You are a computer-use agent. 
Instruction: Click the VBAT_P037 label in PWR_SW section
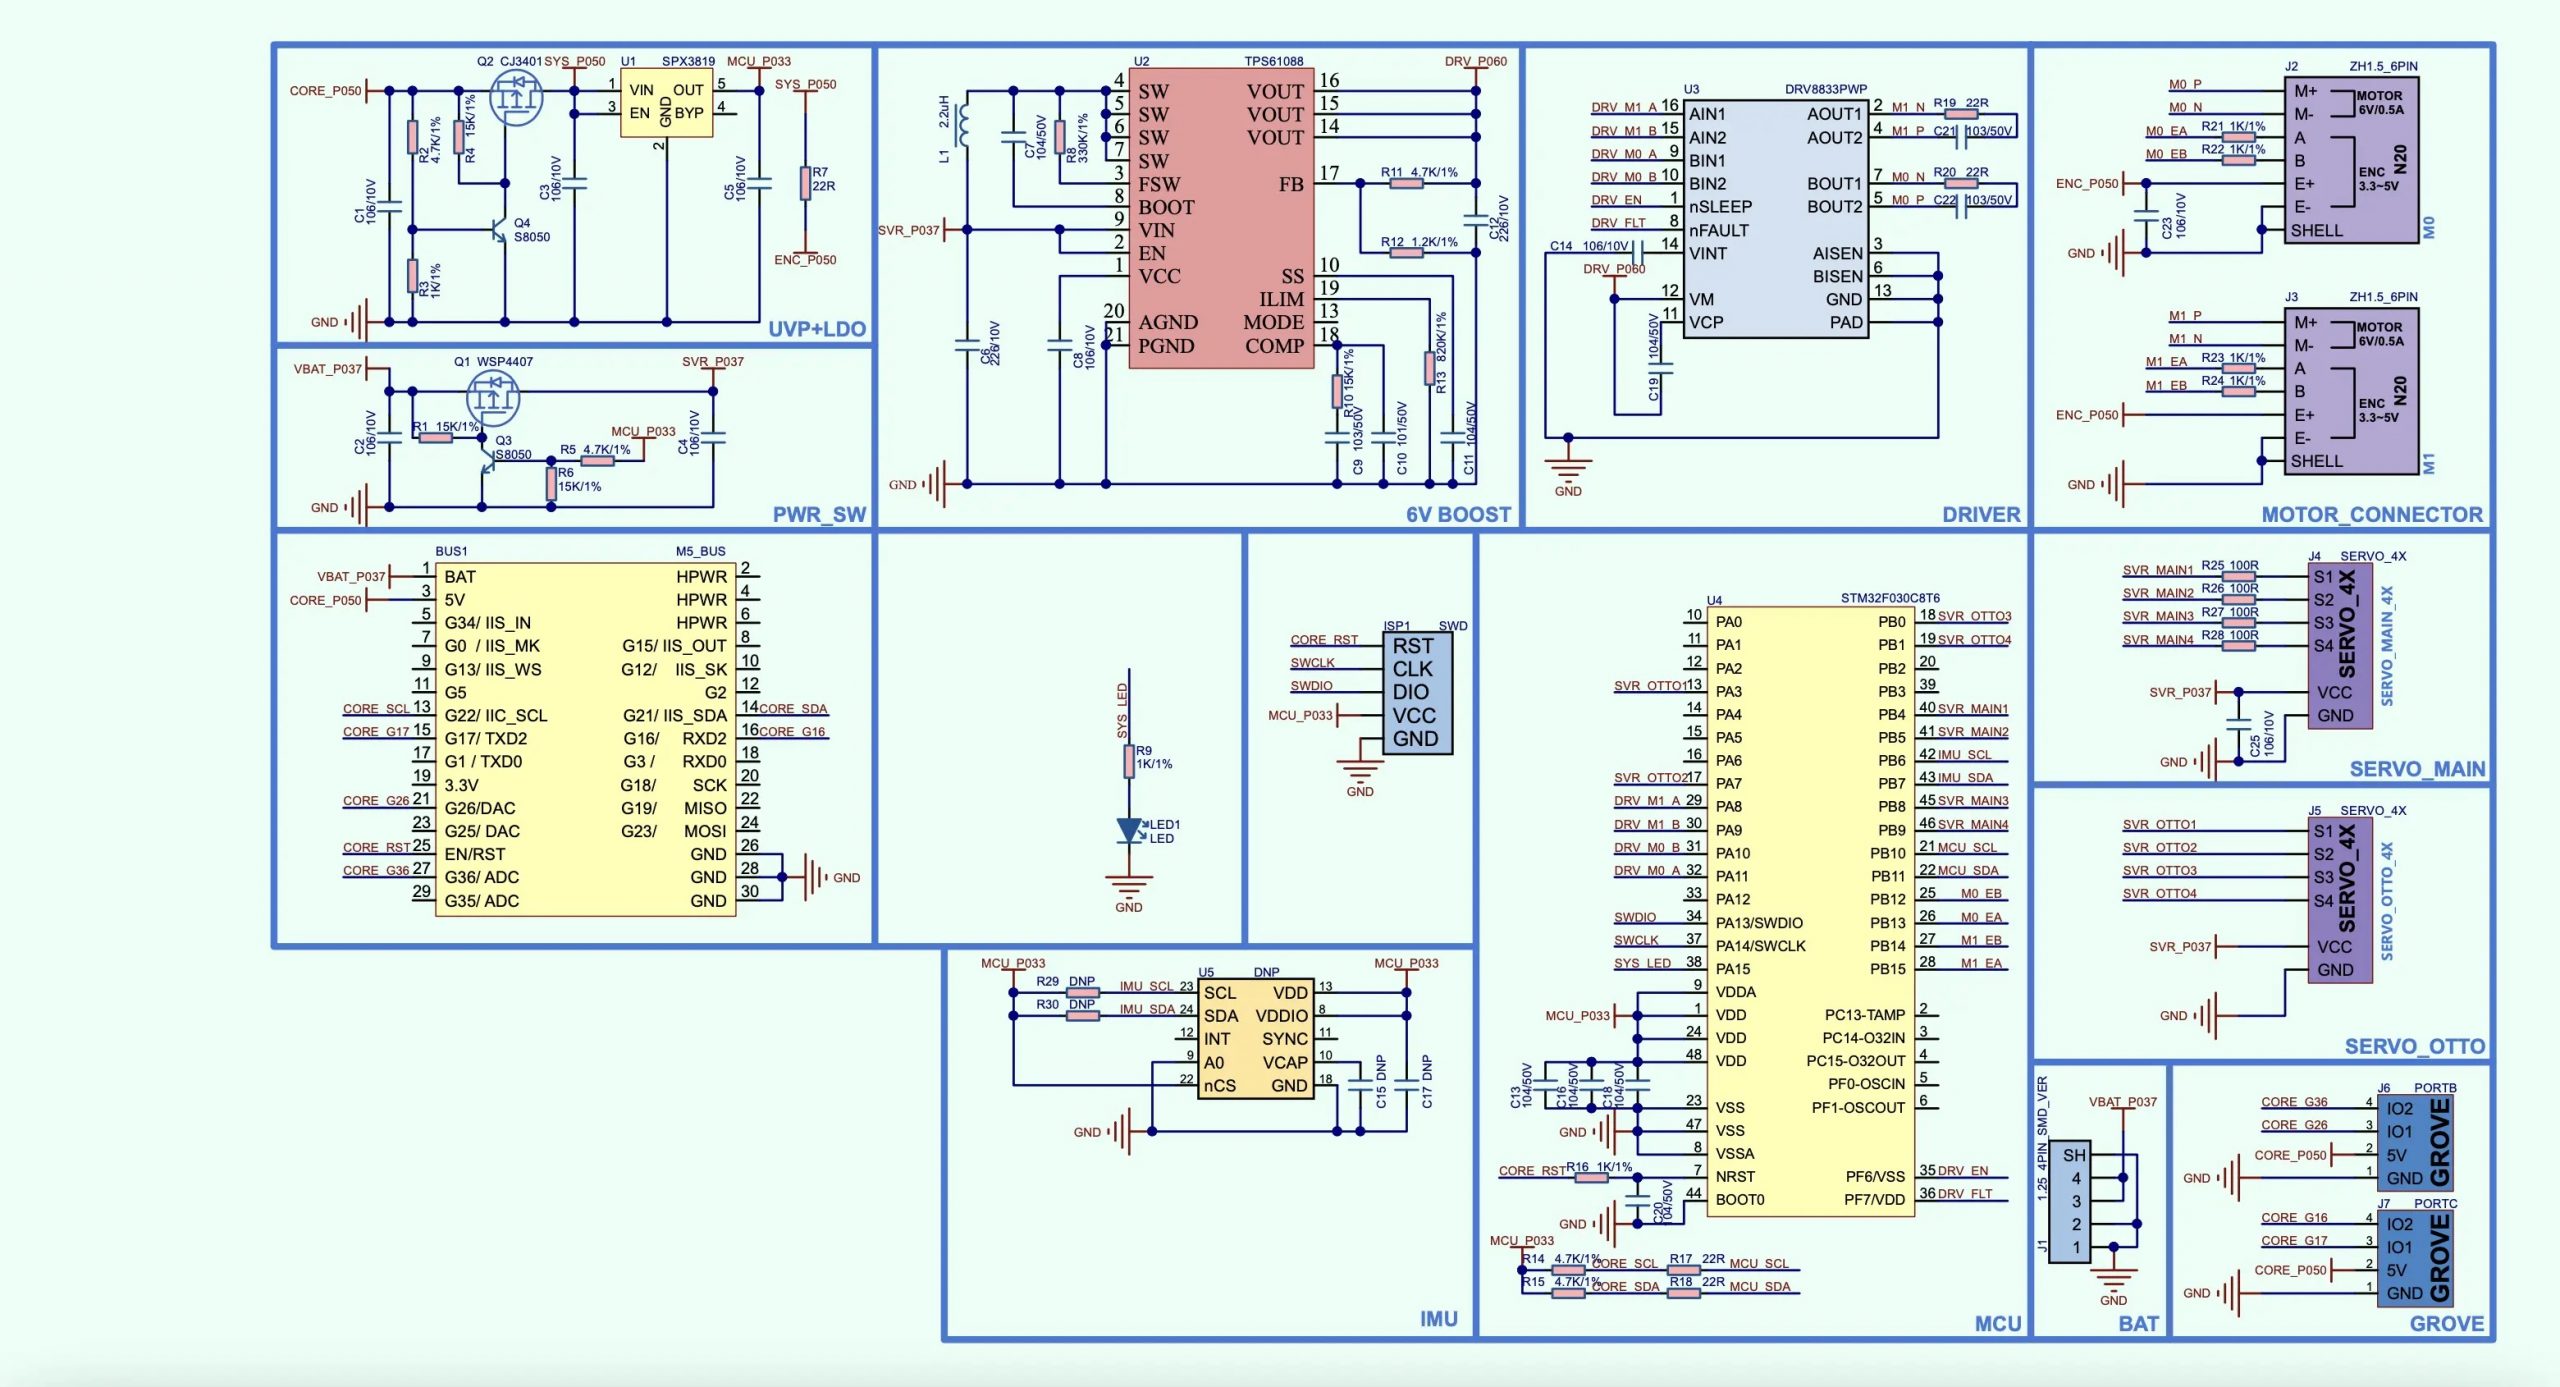tap(327, 369)
